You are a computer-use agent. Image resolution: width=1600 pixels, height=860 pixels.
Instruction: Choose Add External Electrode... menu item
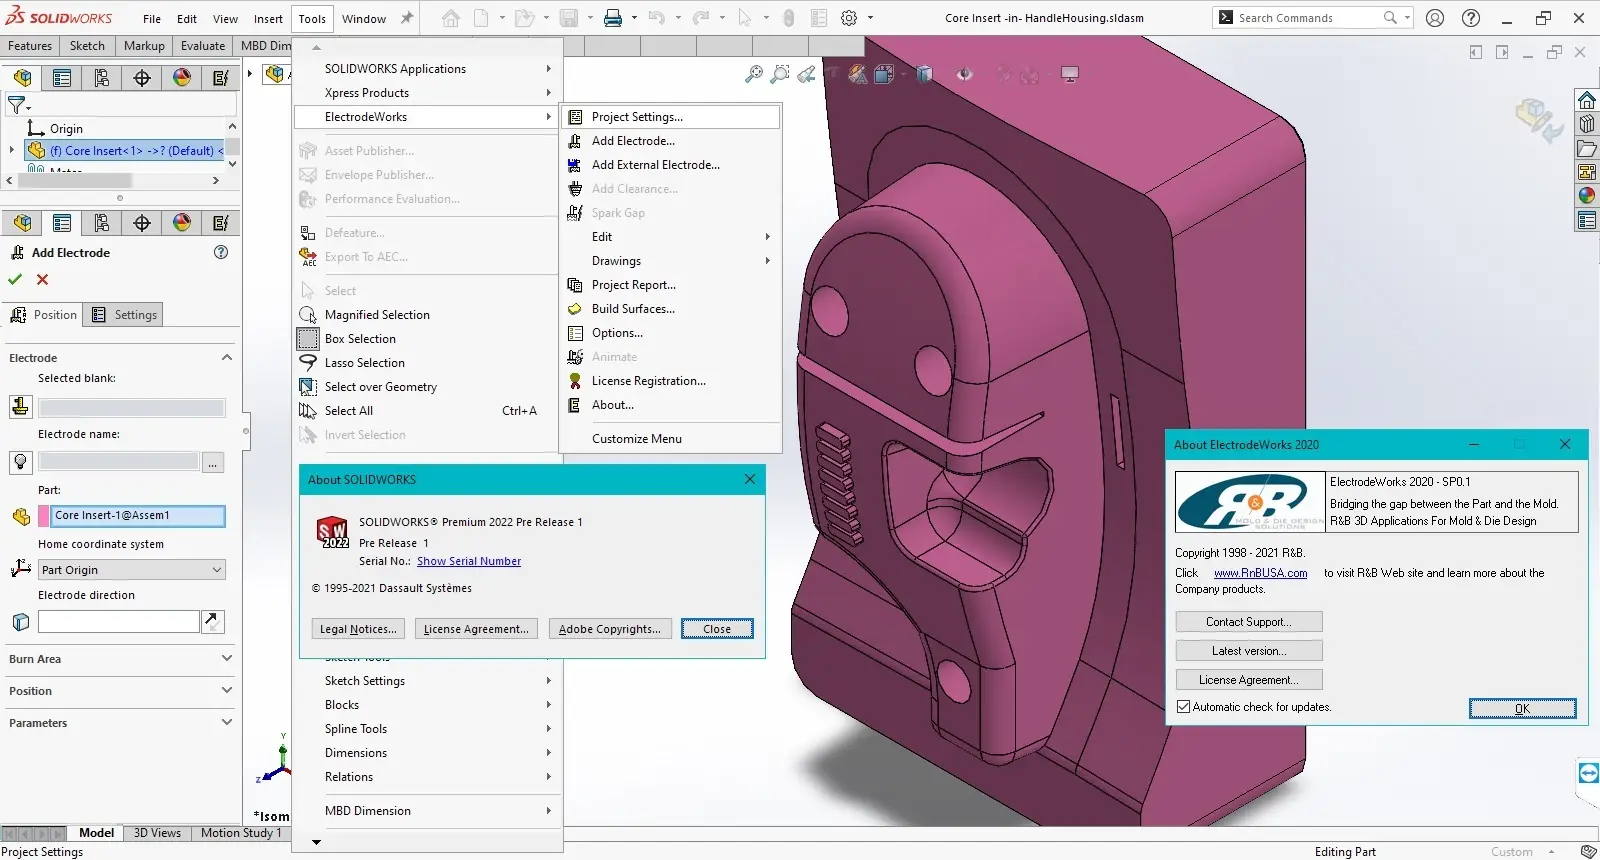[x=655, y=165]
